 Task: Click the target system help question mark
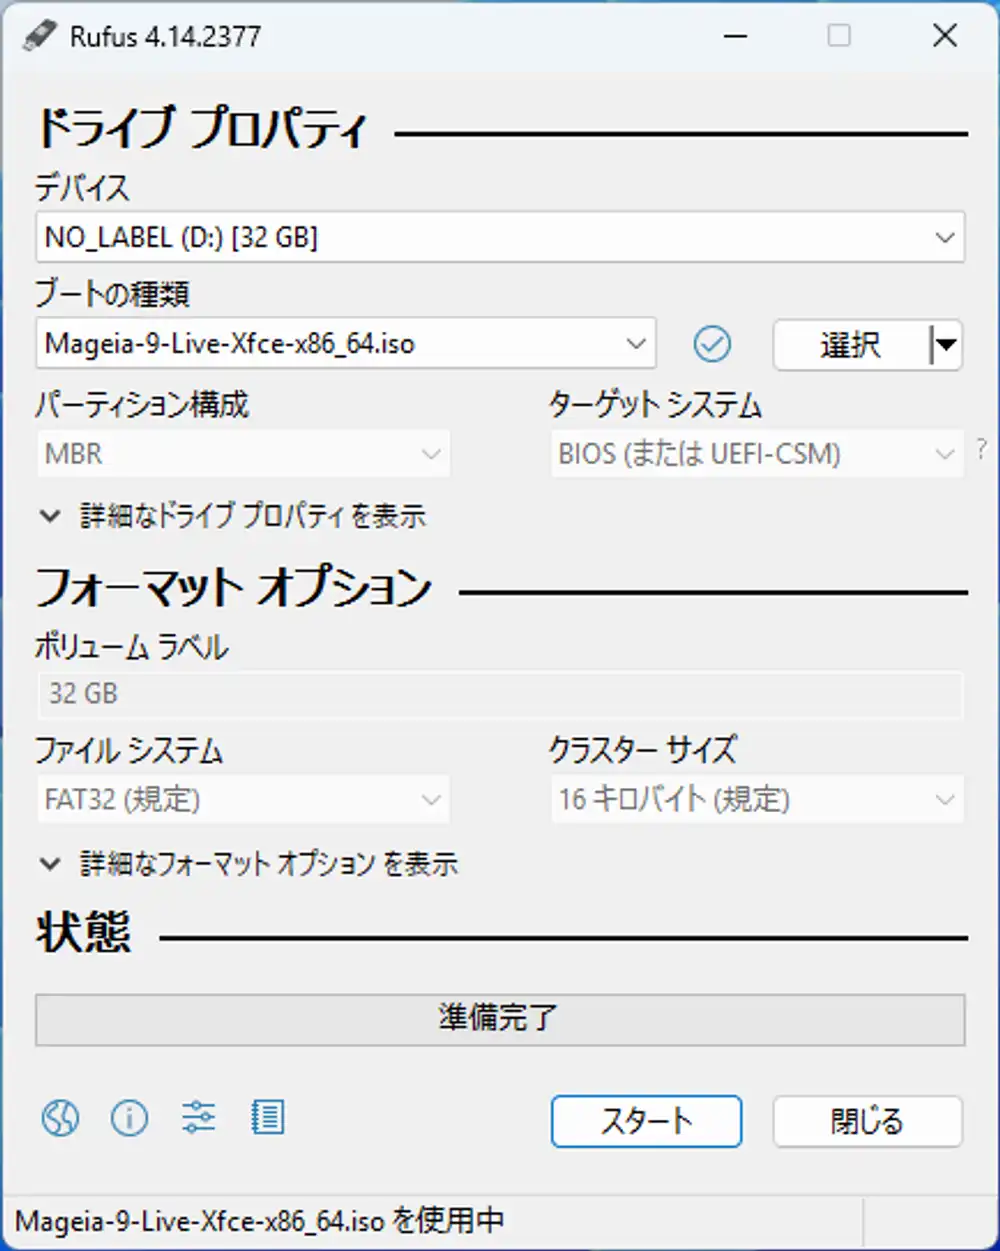click(x=982, y=450)
